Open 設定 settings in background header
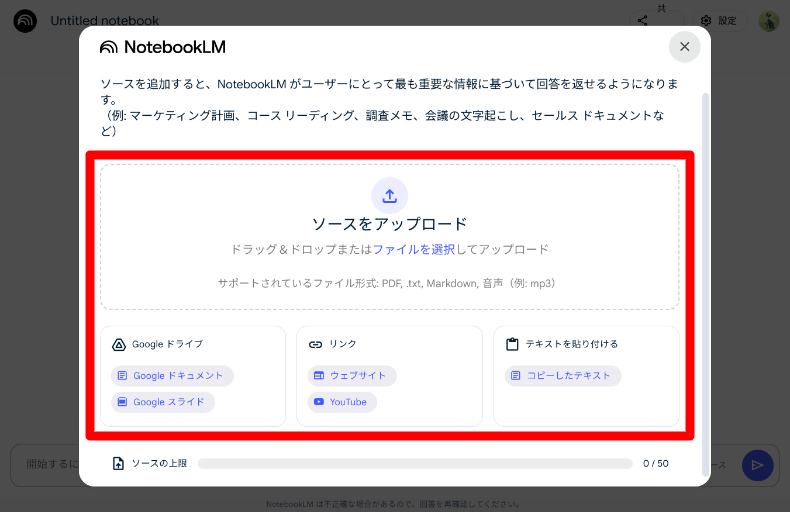 point(719,21)
